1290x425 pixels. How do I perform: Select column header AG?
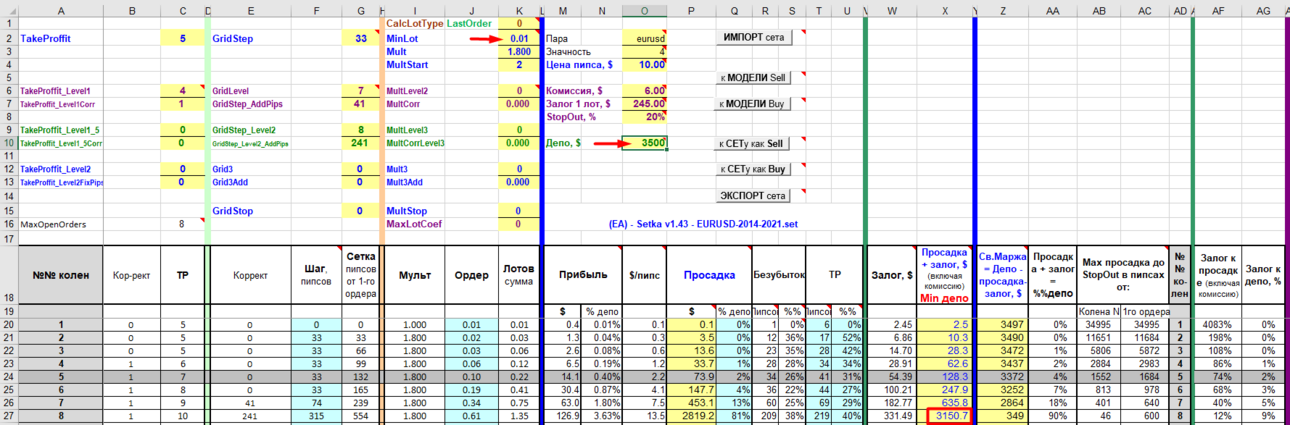click(1263, 10)
